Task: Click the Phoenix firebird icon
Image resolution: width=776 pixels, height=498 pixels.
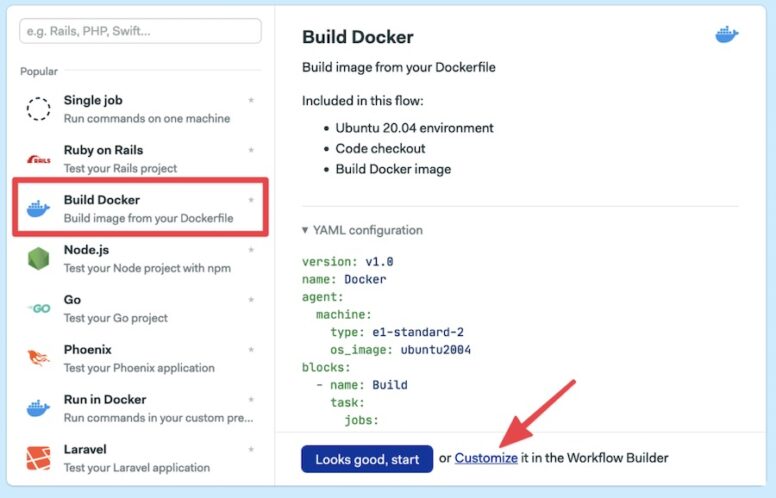Action: coord(38,358)
